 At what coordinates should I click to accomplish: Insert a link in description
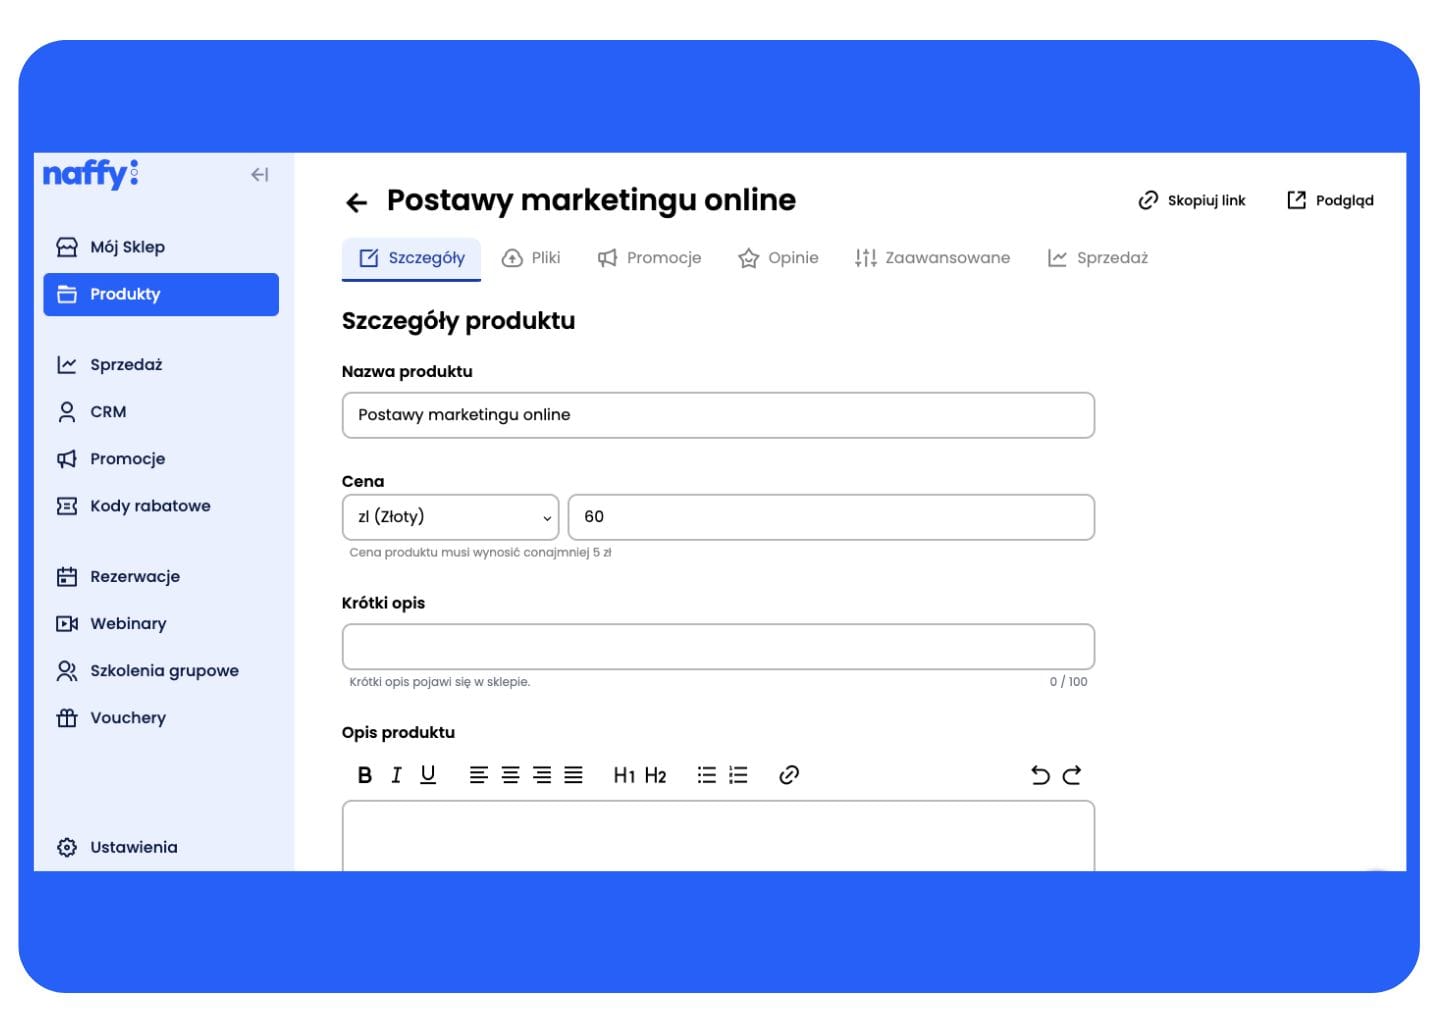[x=789, y=775]
